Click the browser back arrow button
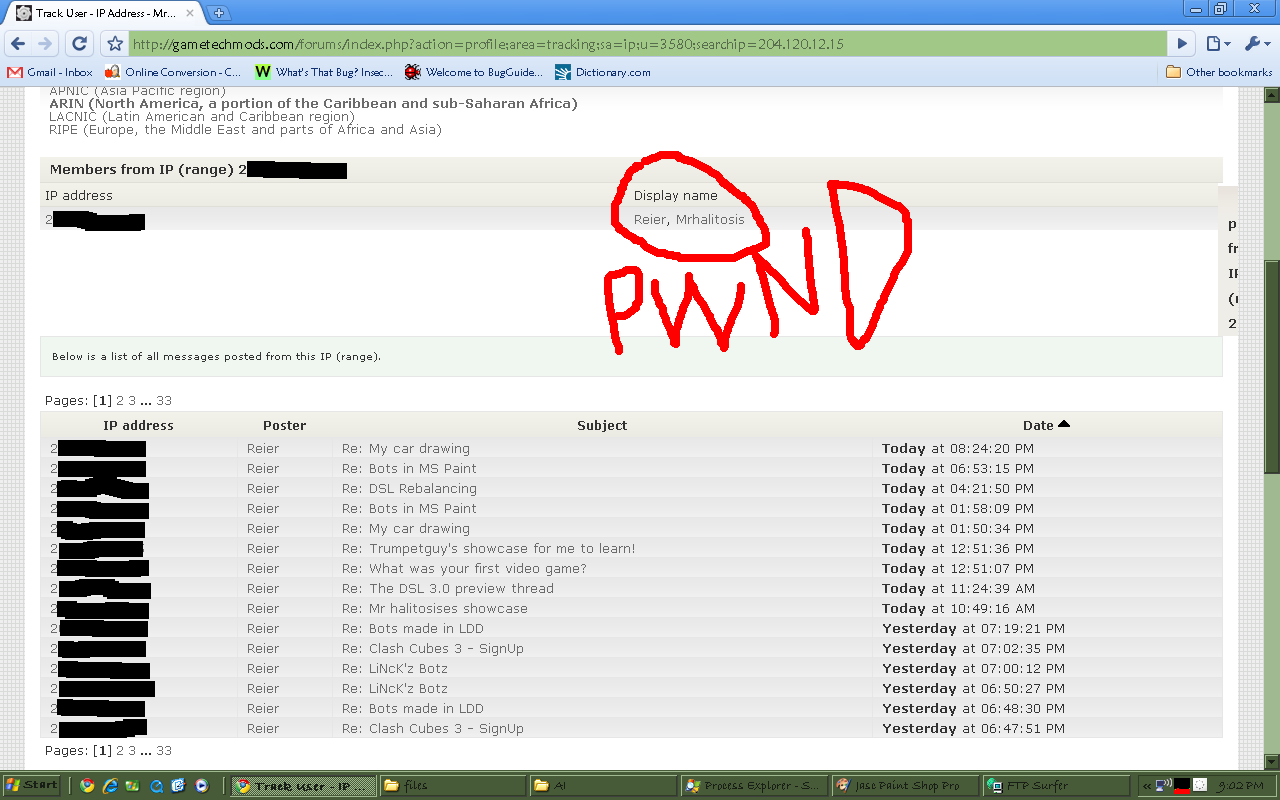Image resolution: width=1280 pixels, height=800 pixels. point(18,44)
